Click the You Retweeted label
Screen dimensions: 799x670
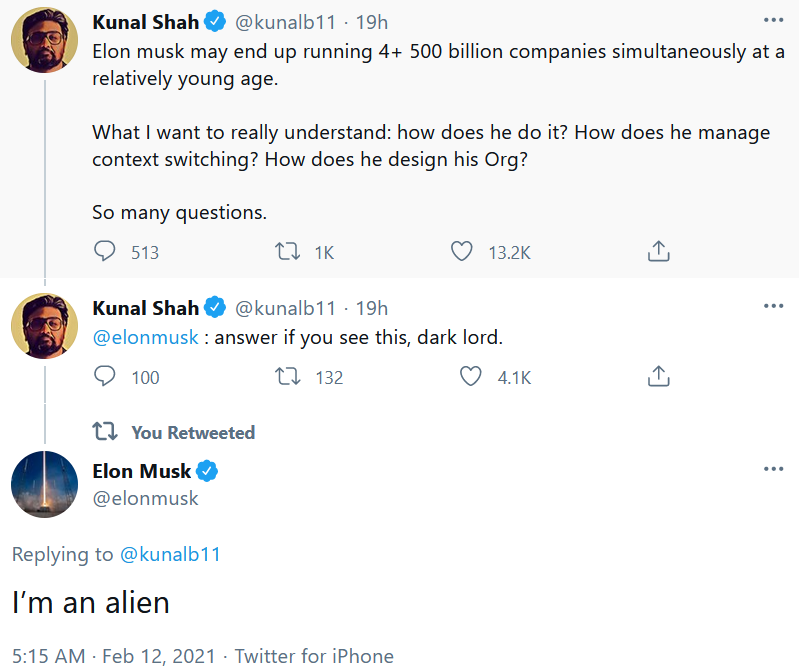pyautogui.click(x=193, y=433)
